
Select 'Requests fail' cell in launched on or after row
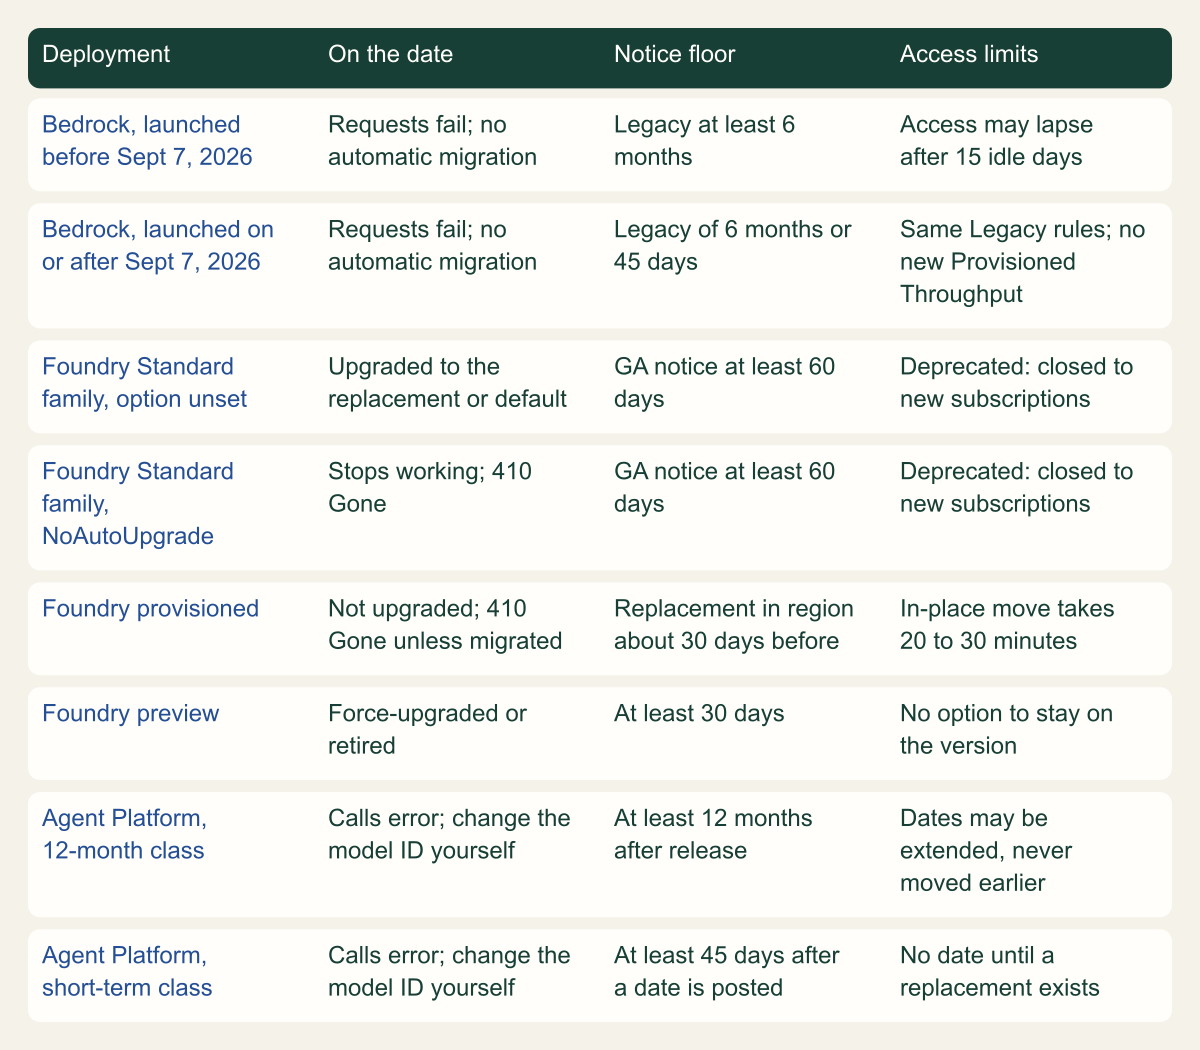point(432,246)
